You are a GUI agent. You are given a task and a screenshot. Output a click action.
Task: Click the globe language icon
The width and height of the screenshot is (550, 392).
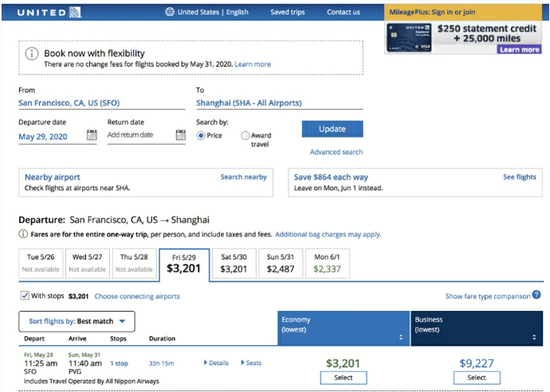[x=170, y=12]
